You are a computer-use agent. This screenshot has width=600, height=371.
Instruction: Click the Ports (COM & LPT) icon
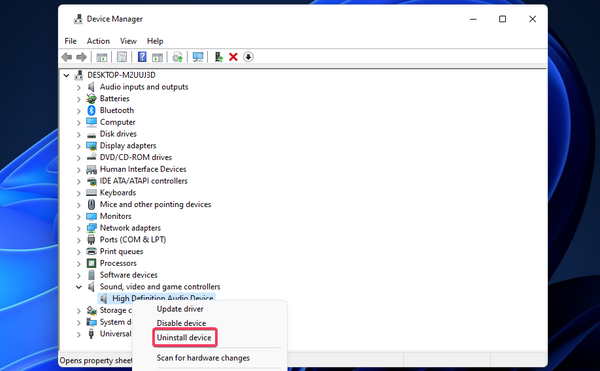(x=91, y=240)
